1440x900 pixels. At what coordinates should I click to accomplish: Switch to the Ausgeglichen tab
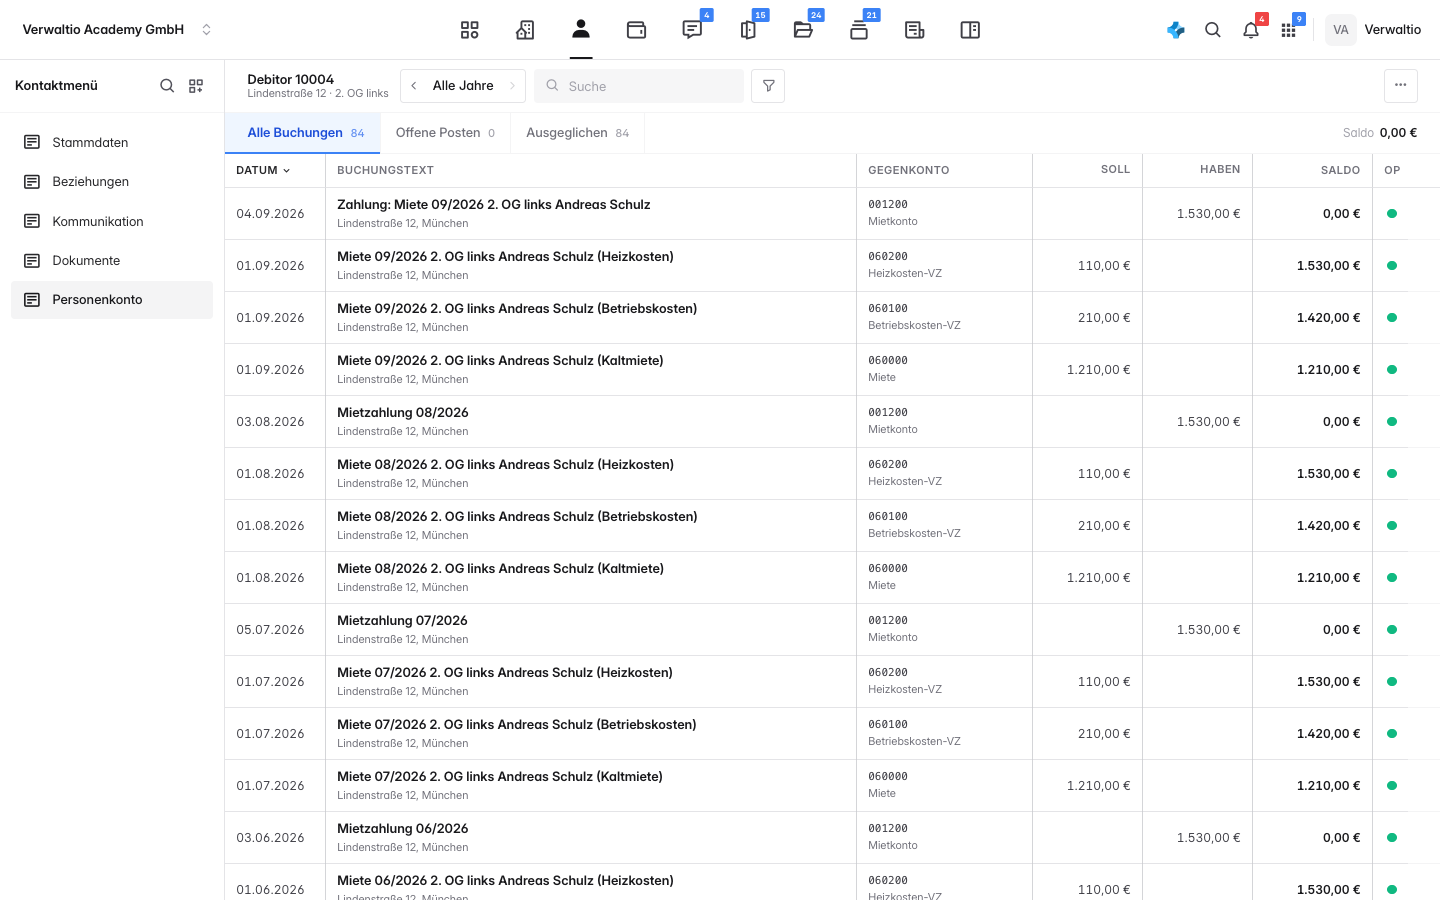pos(577,133)
